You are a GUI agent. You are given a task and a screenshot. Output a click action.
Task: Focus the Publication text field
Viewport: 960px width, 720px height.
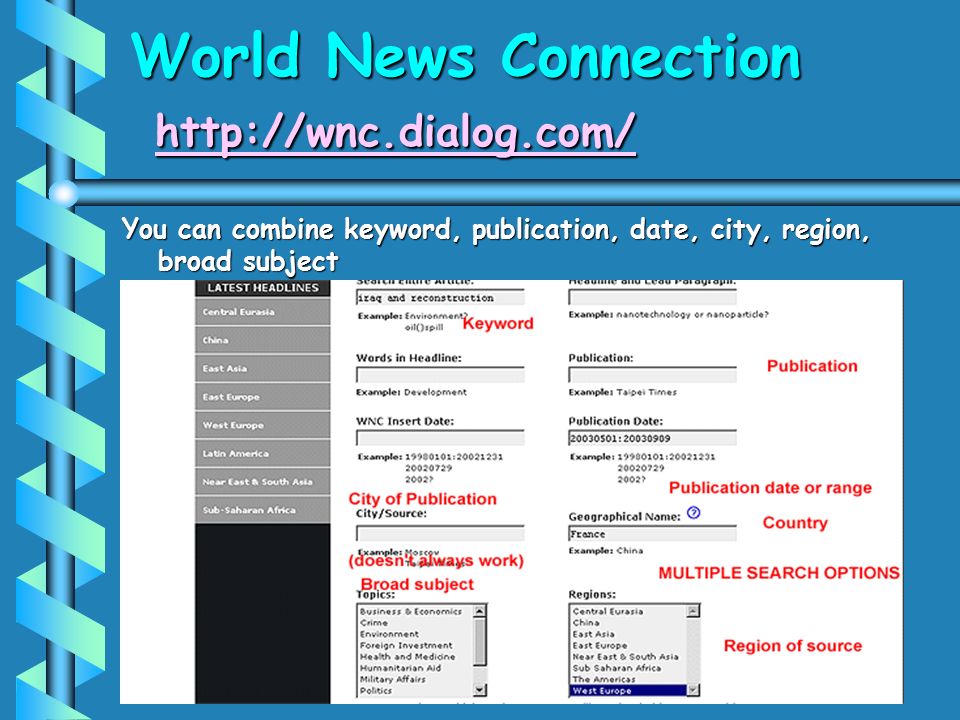click(652, 375)
